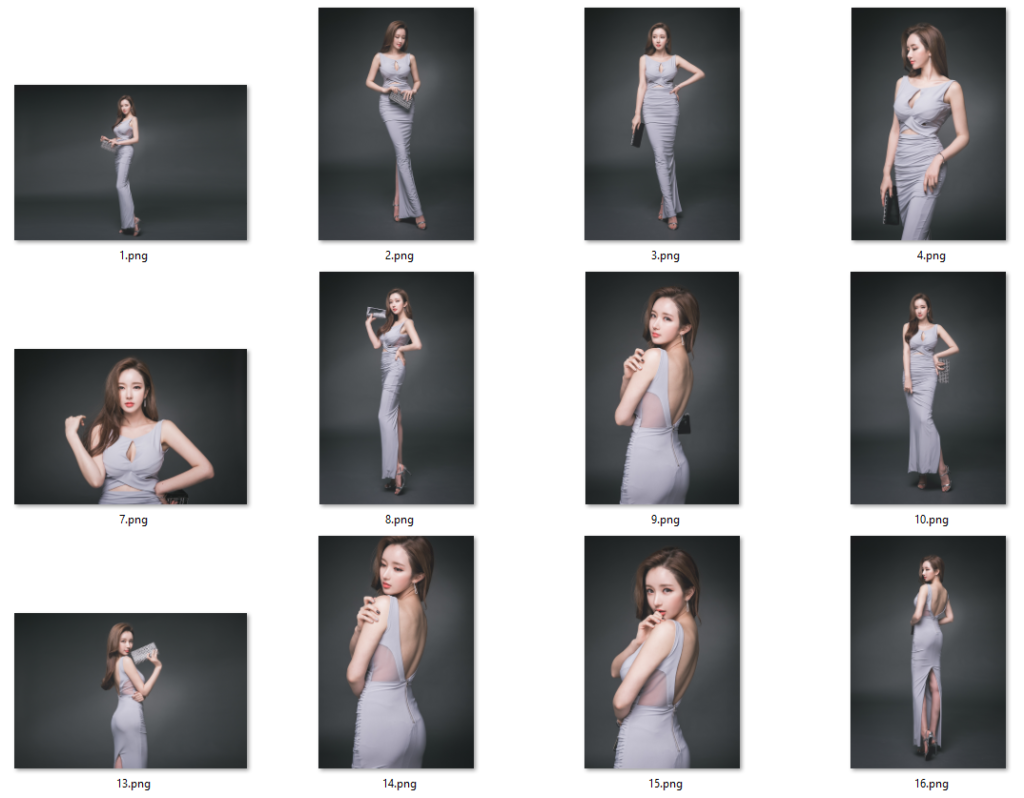Click the file name label "1.png"
The image size is (1024, 798).
[133, 256]
